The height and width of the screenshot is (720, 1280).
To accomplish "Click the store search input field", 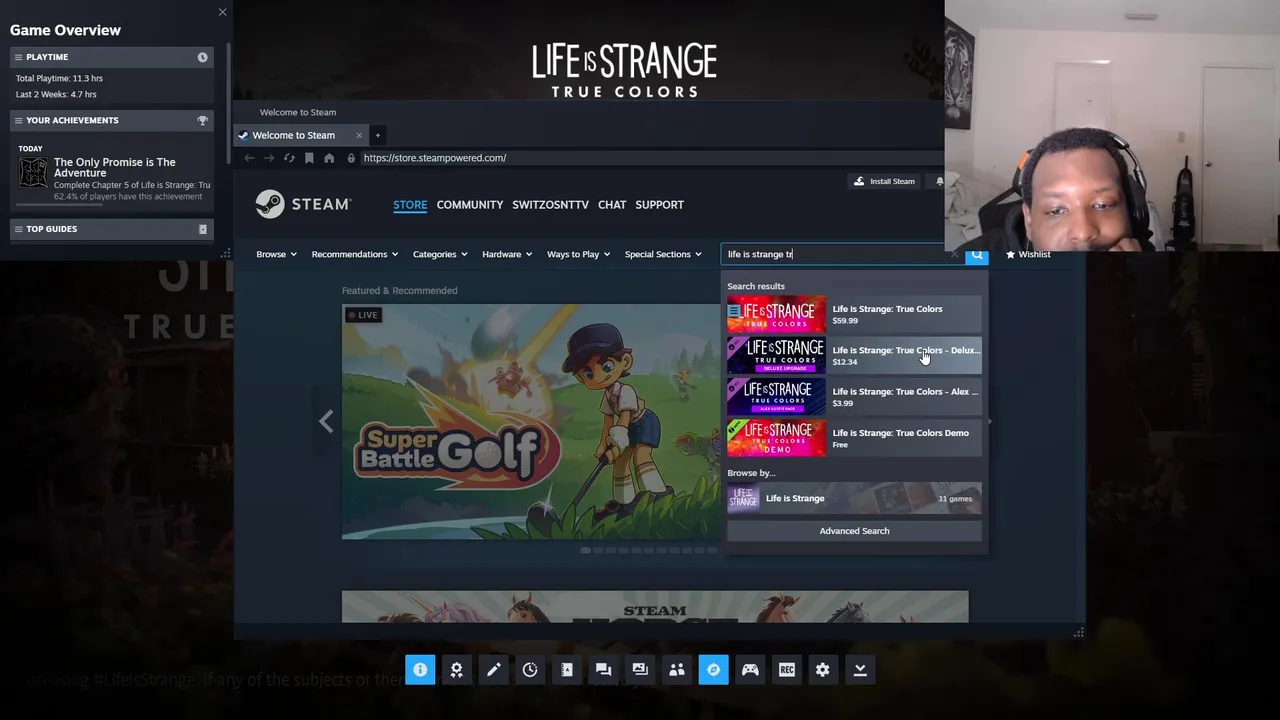I will tap(842, 254).
